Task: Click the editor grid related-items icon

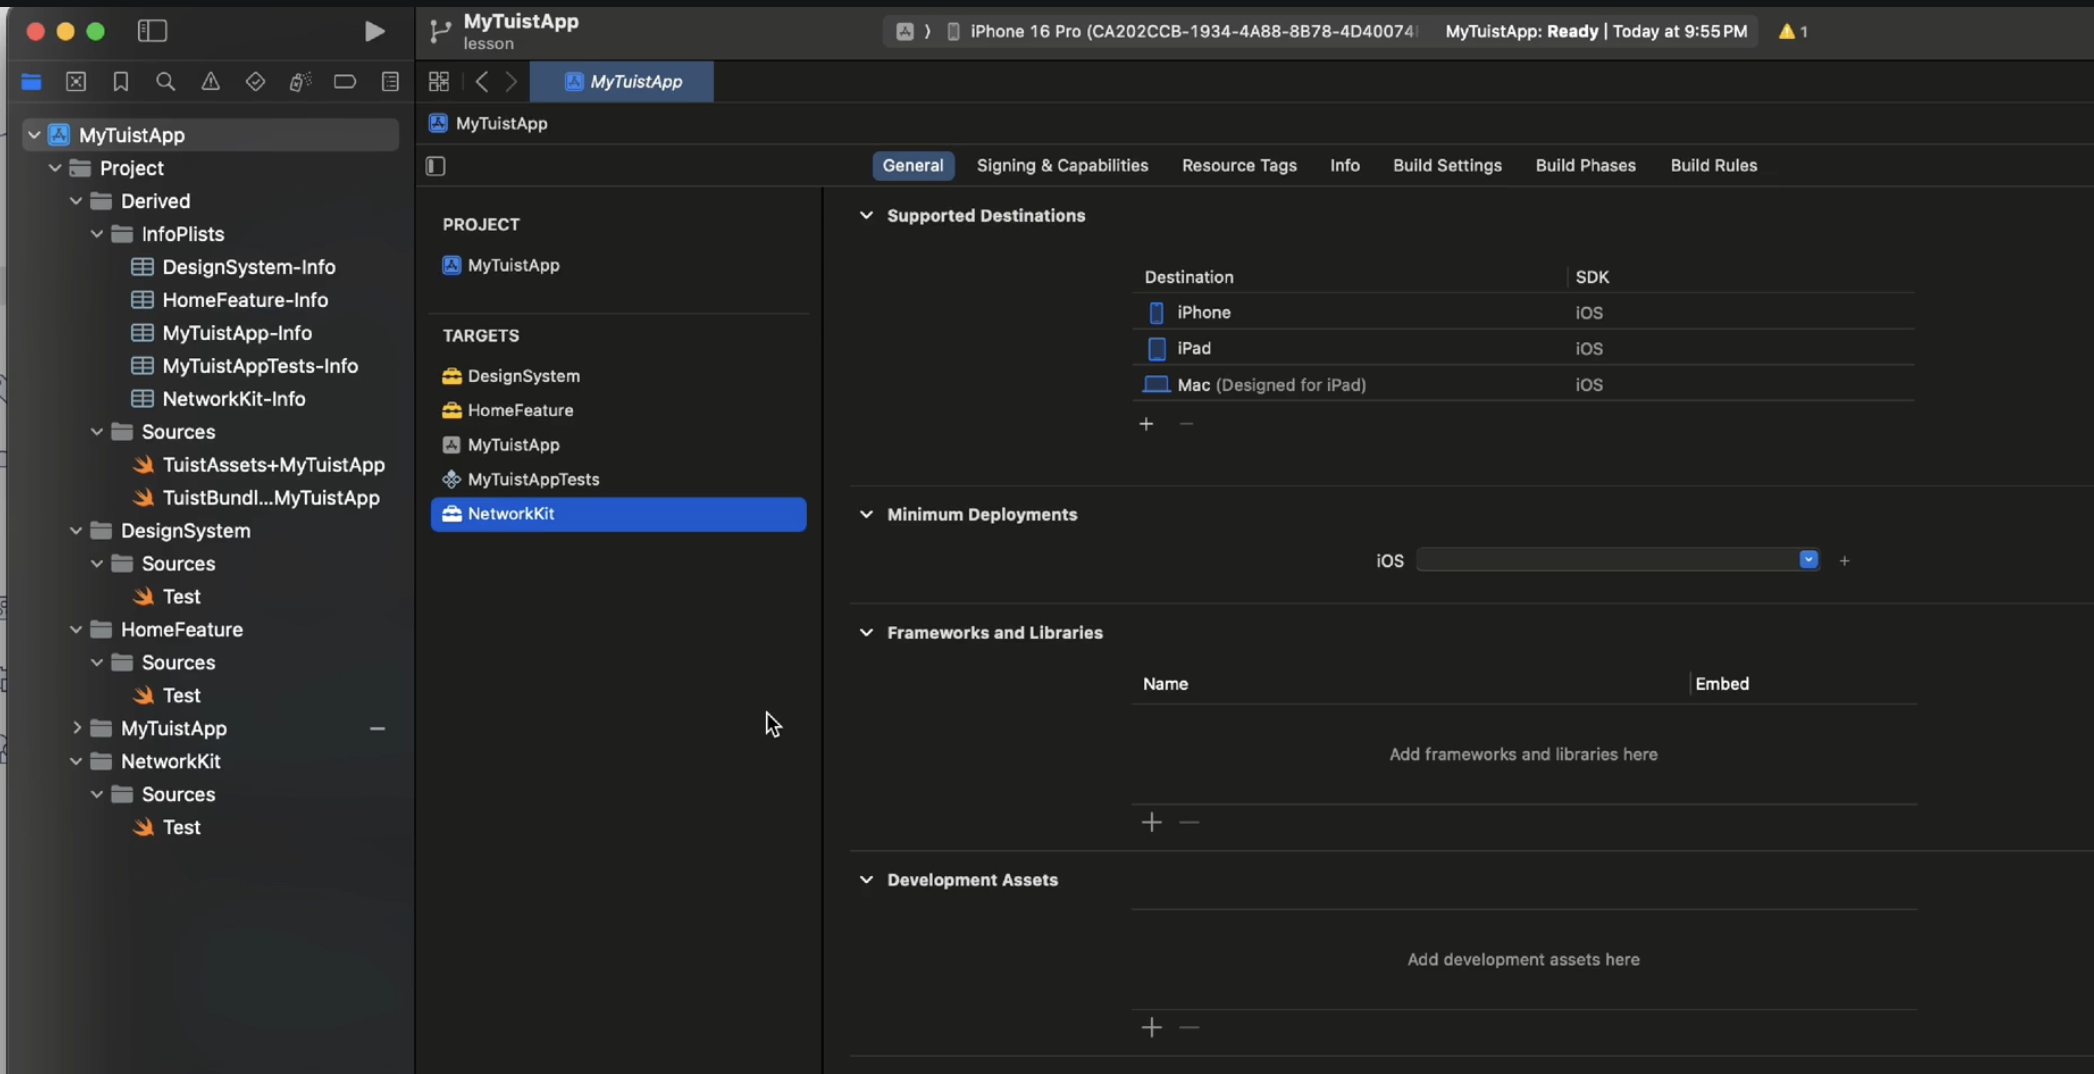Action: coord(439,82)
